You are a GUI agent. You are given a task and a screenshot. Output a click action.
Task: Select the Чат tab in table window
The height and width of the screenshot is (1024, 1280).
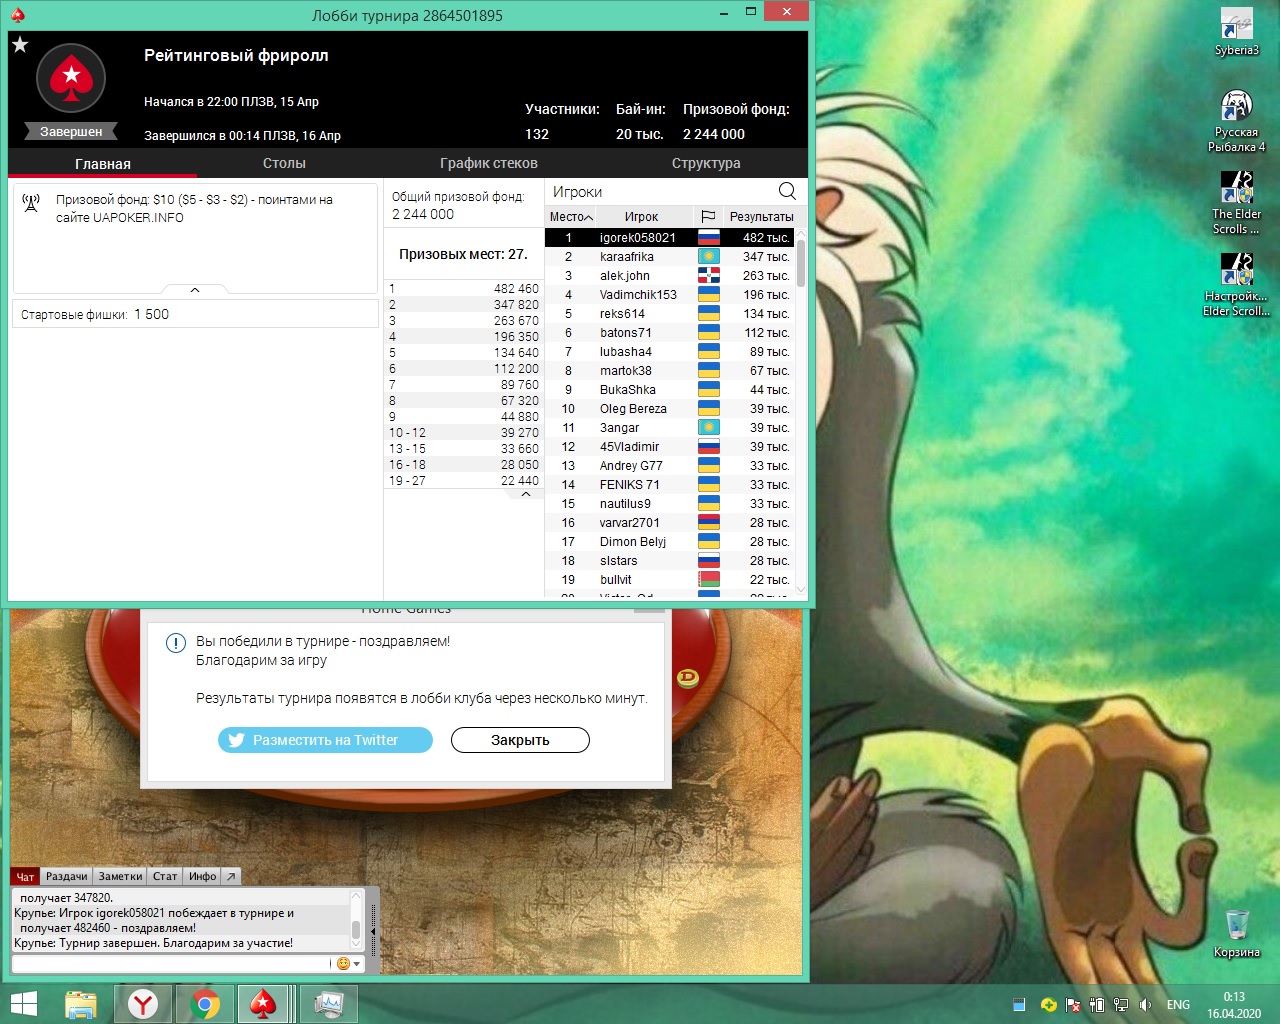25,876
